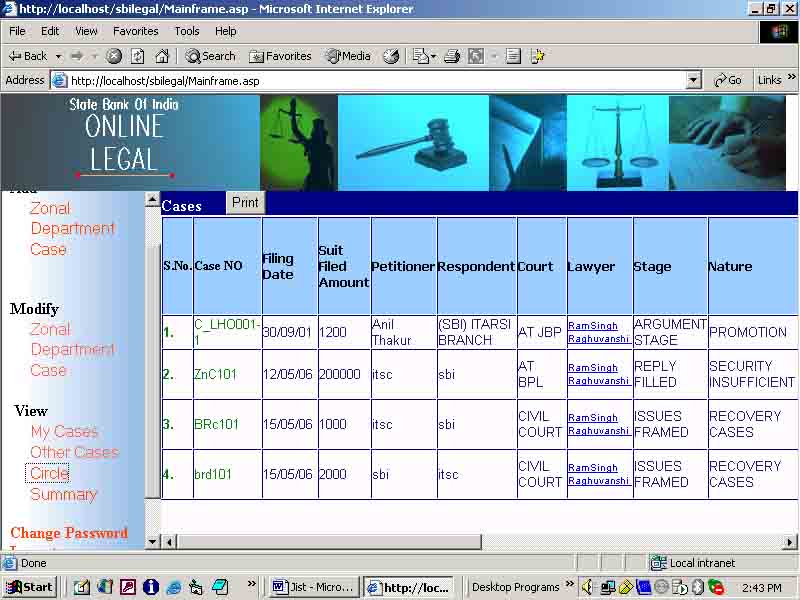Open the RamSingh Raghuvanshi link for case ZnC101
The width and height of the screenshot is (800, 600).
coord(598,374)
